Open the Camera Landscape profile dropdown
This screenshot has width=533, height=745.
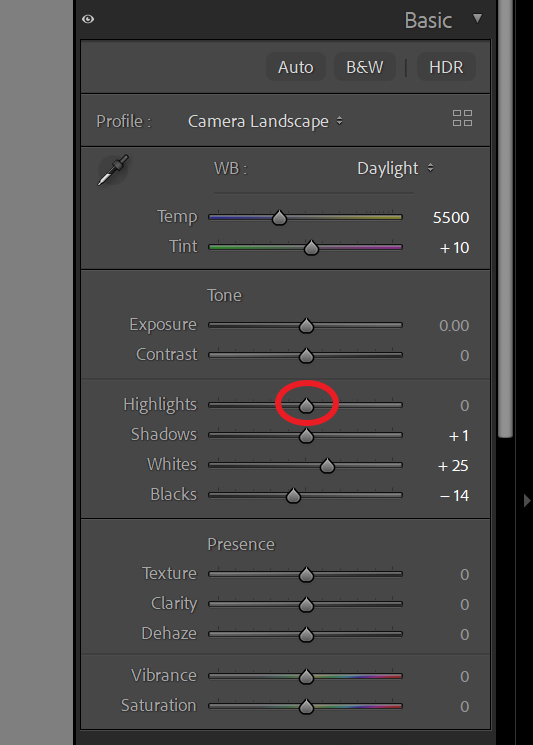265,121
